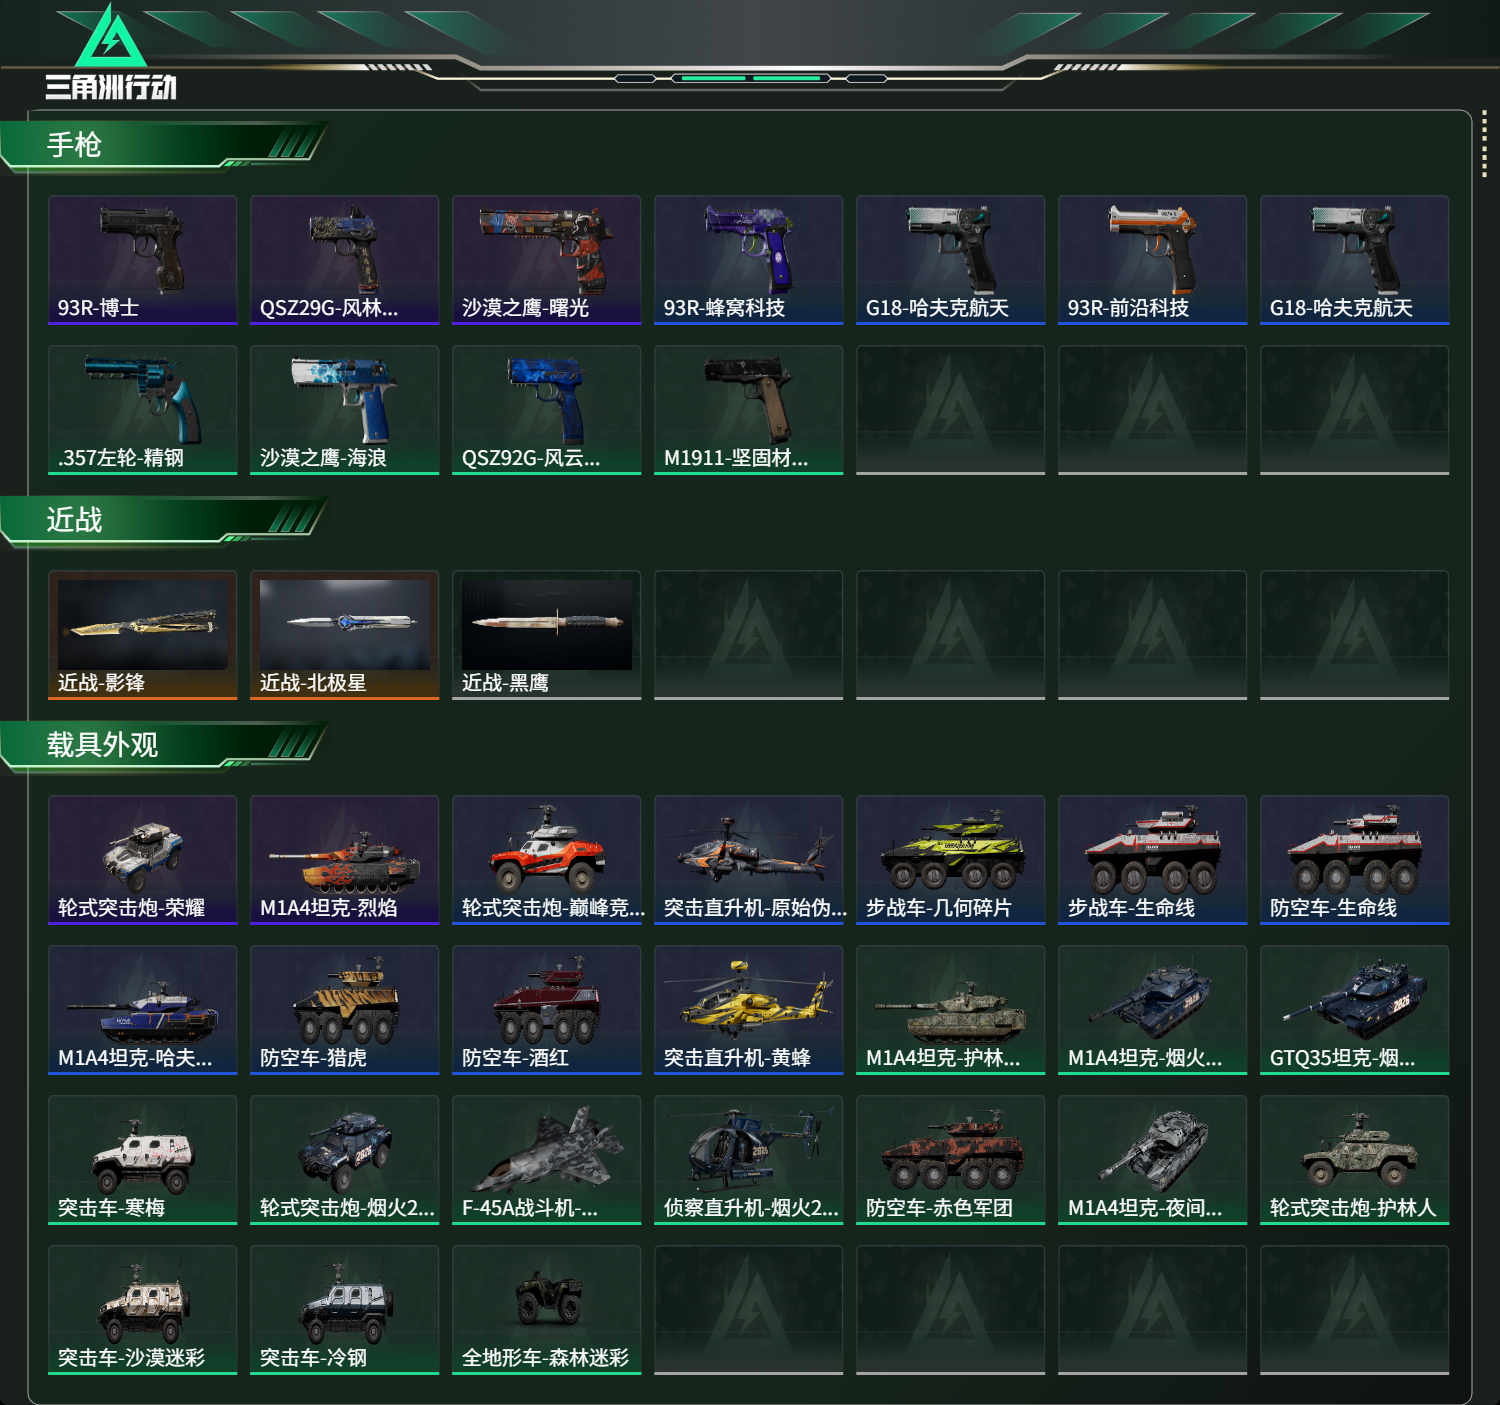Pick the 沙漠之鹰-曙光 pistol skin
Screen dimensions: 1500x1405
[547, 260]
